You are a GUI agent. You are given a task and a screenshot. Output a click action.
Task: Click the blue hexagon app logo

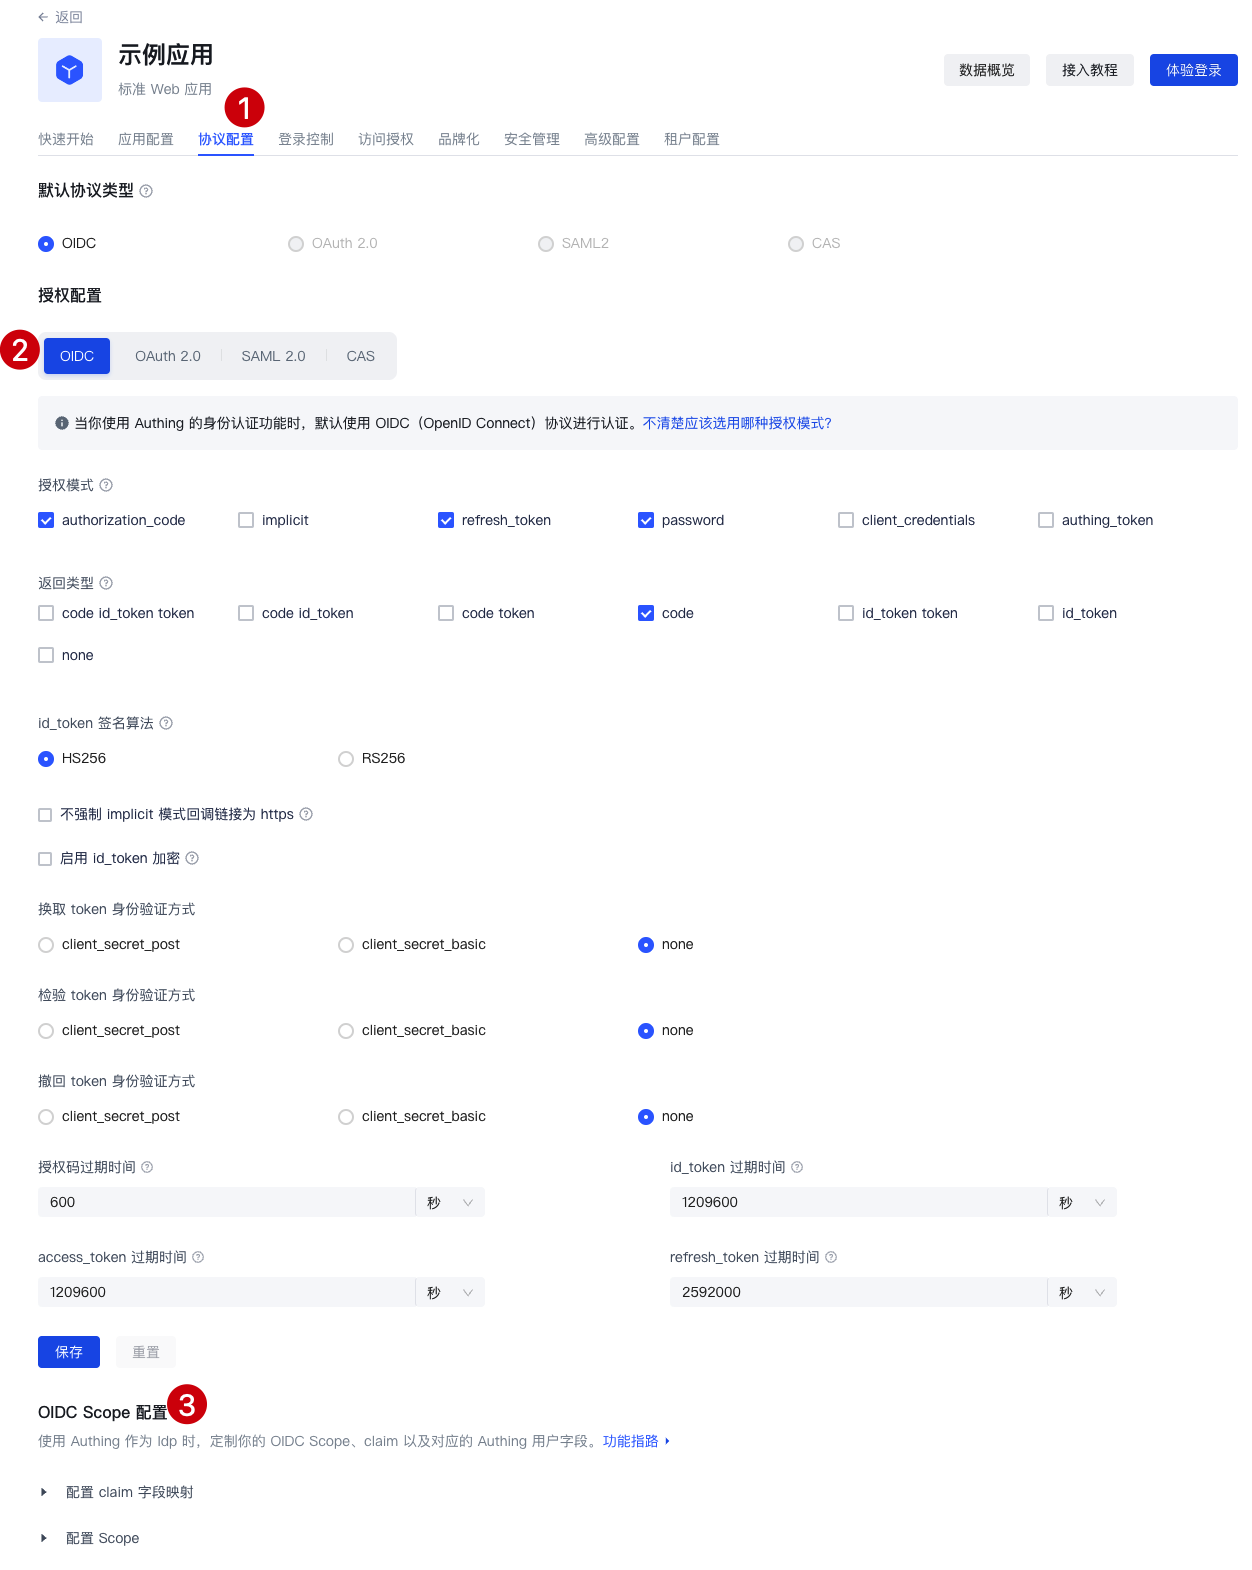tap(70, 70)
